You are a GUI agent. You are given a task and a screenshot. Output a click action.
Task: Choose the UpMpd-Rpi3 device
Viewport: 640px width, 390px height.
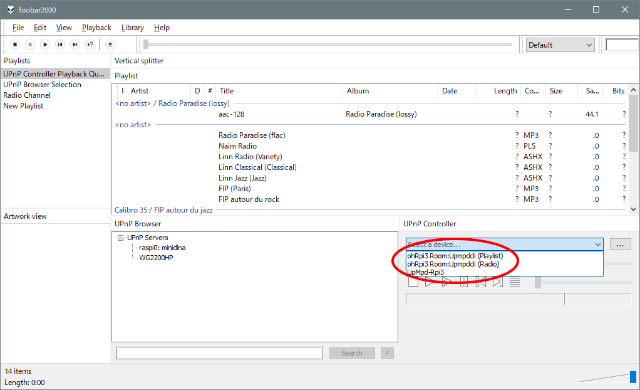pos(504,272)
